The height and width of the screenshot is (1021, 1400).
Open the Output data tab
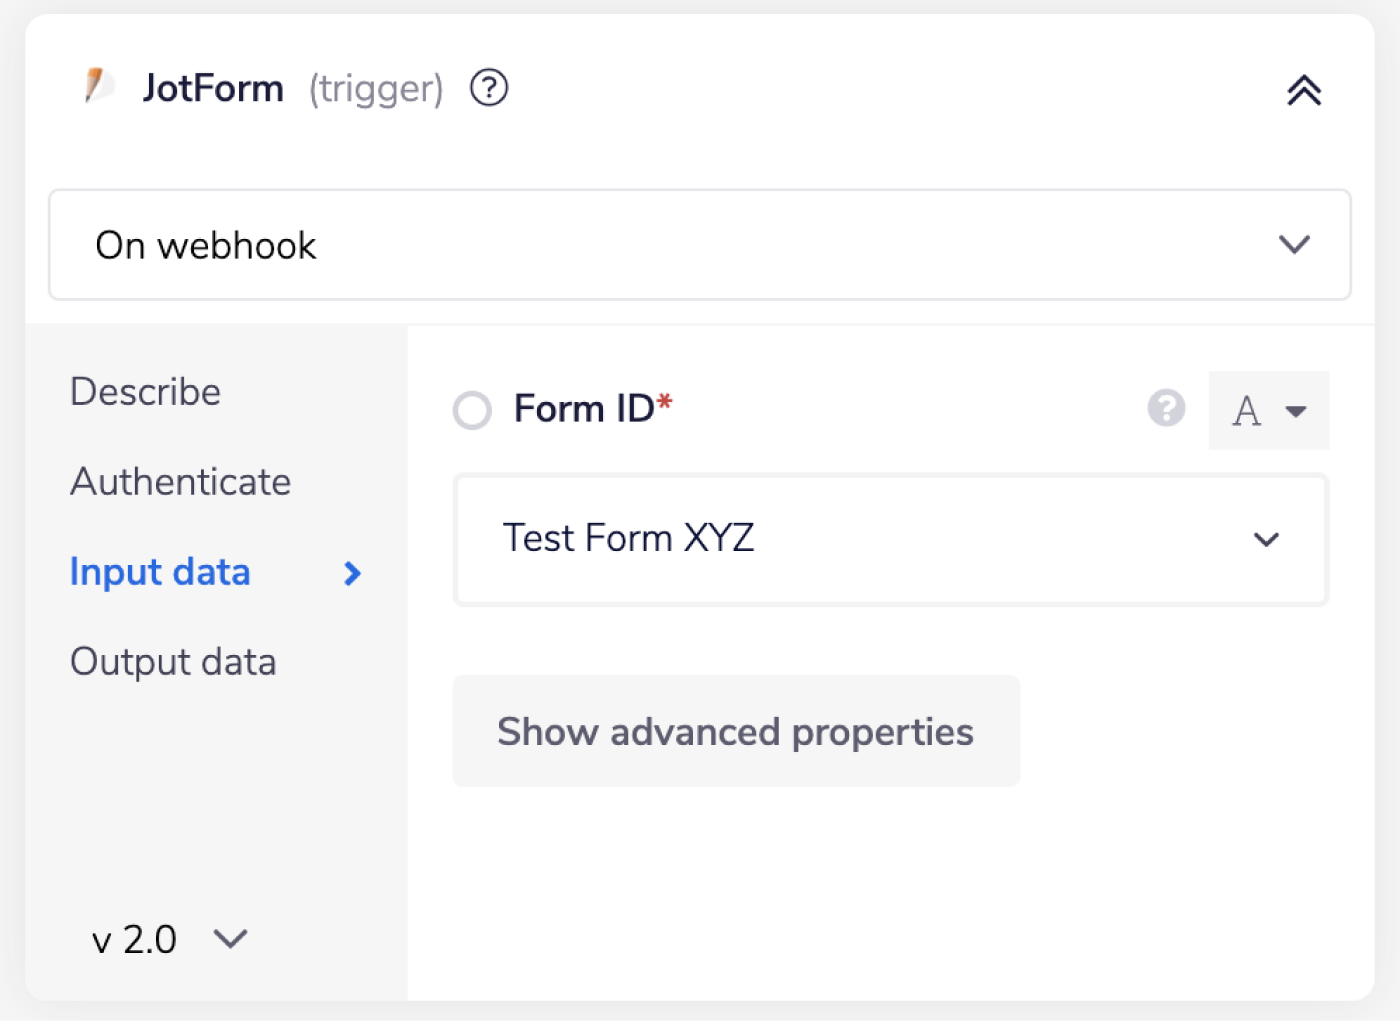[x=173, y=662]
